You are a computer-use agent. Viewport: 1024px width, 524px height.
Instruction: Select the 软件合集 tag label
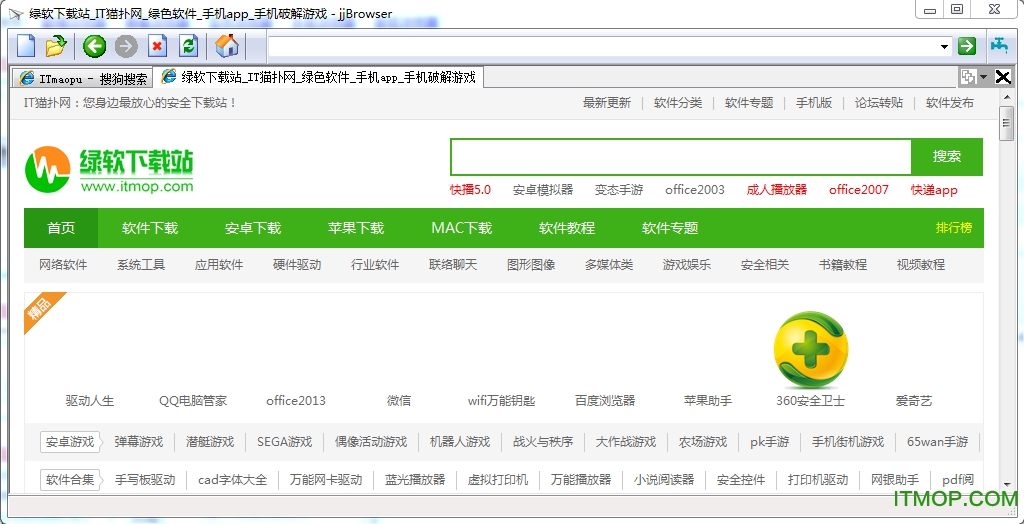pyautogui.click(x=69, y=480)
